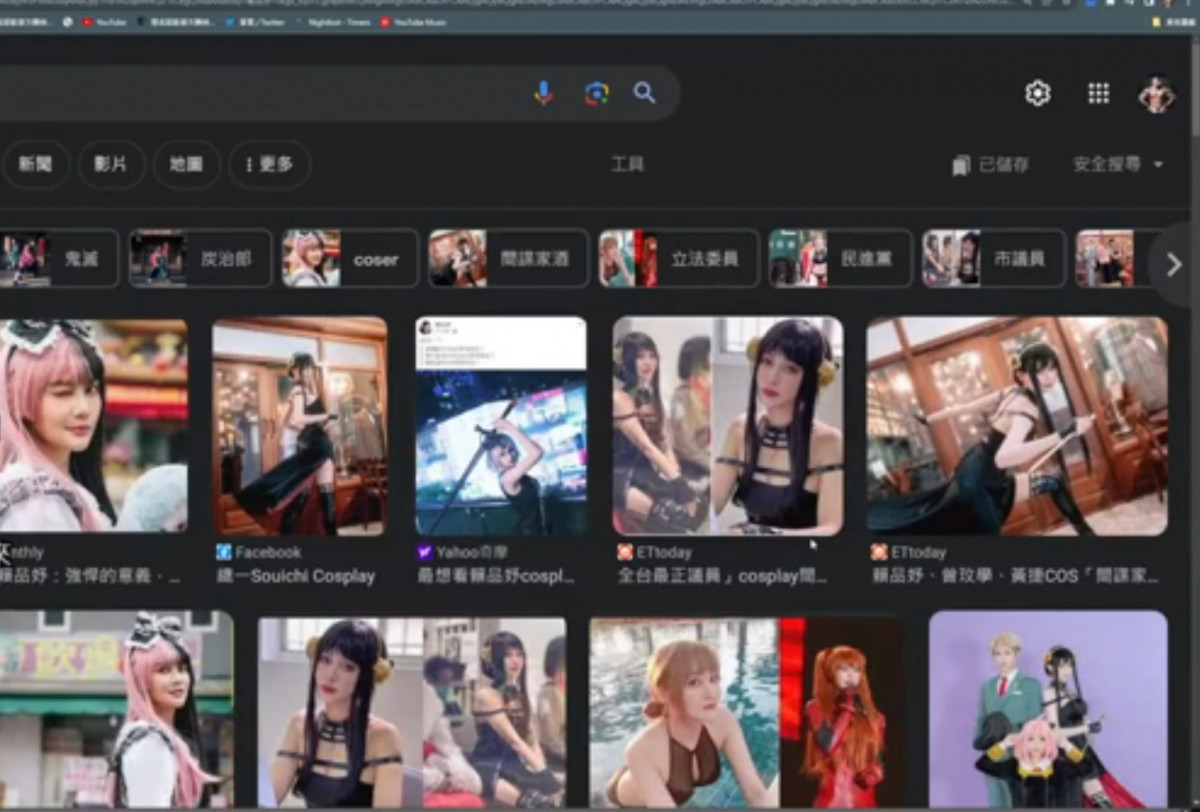Open the YouTube Music bookmark
The image size is (1200, 812).
pos(412,21)
